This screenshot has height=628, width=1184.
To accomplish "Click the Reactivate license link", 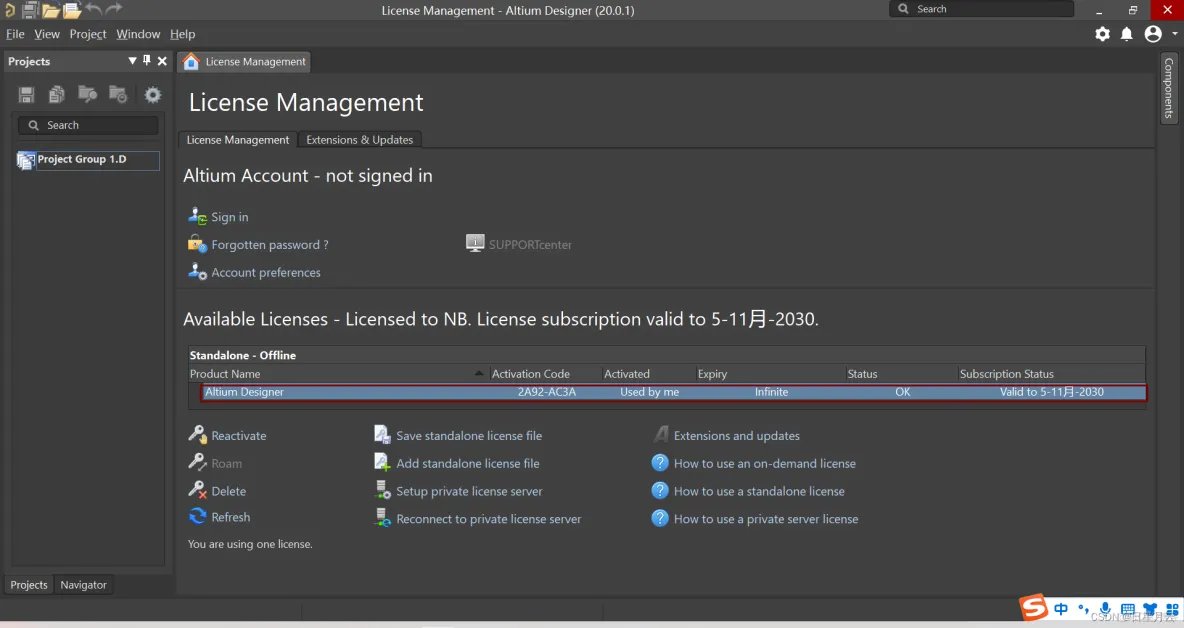I will point(239,436).
